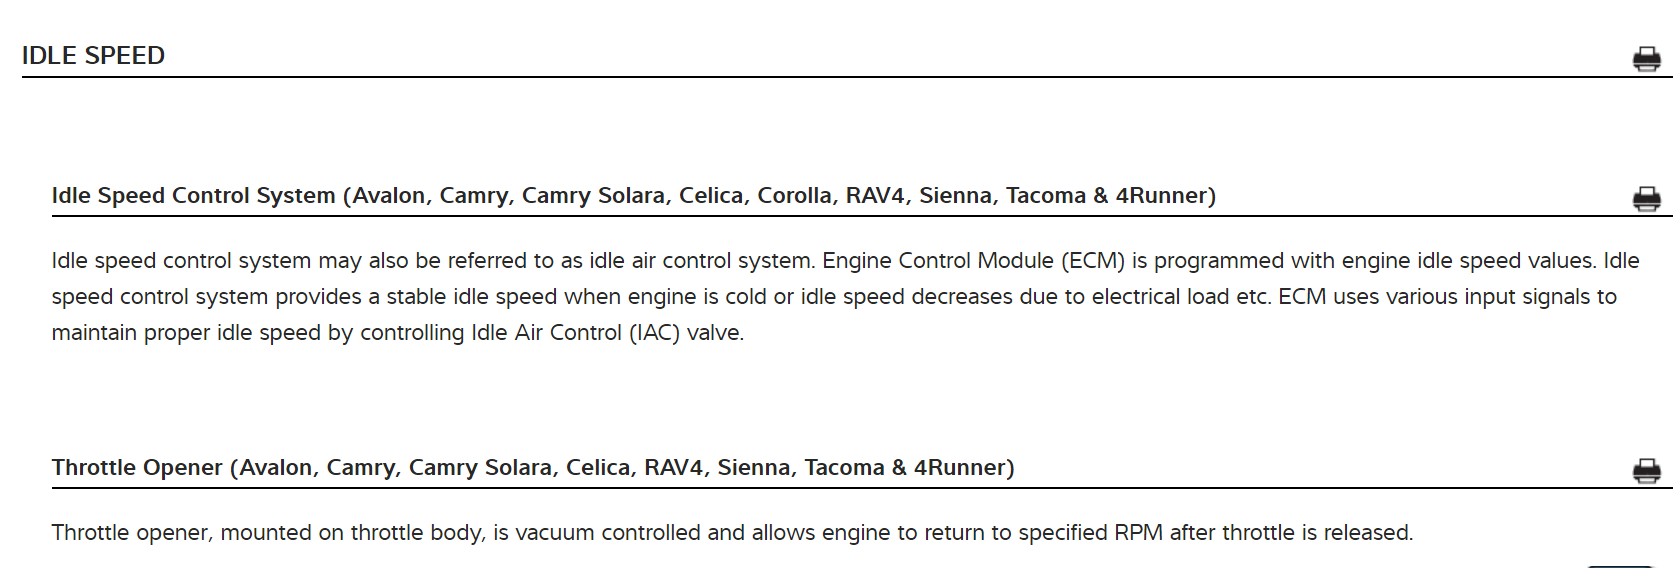The image size is (1673, 568).
Task: Print the Idle Speed Control System section
Action: 1646,199
